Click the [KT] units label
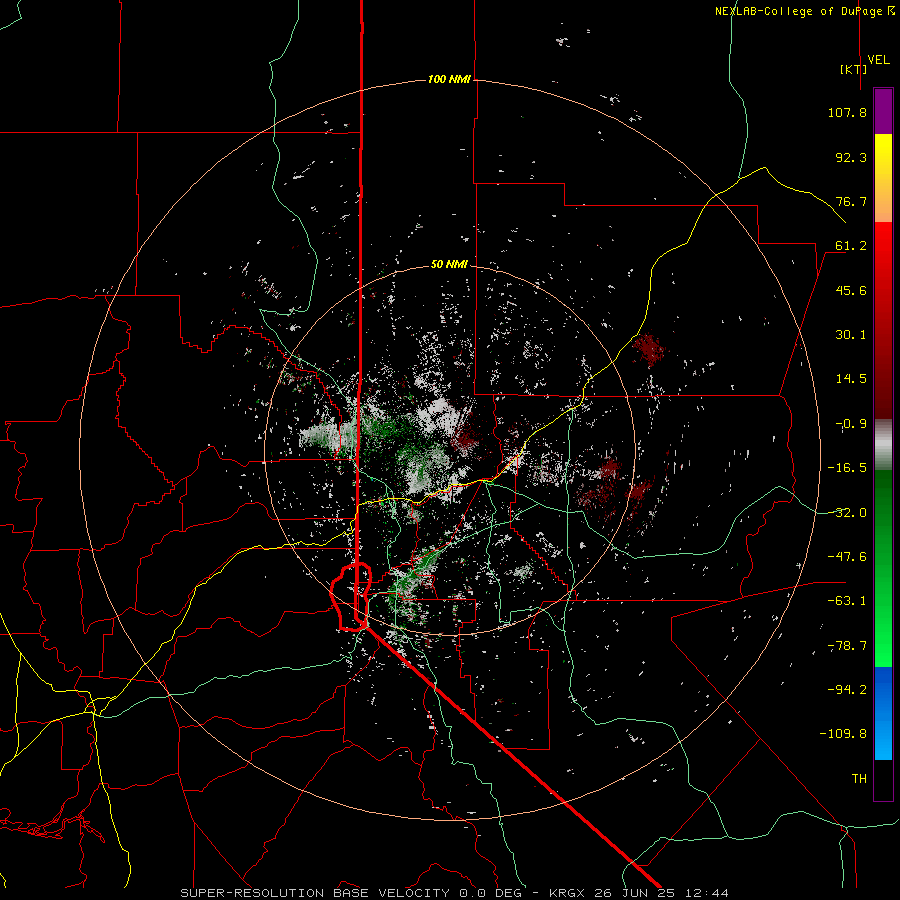This screenshot has width=900, height=900. click(x=854, y=69)
